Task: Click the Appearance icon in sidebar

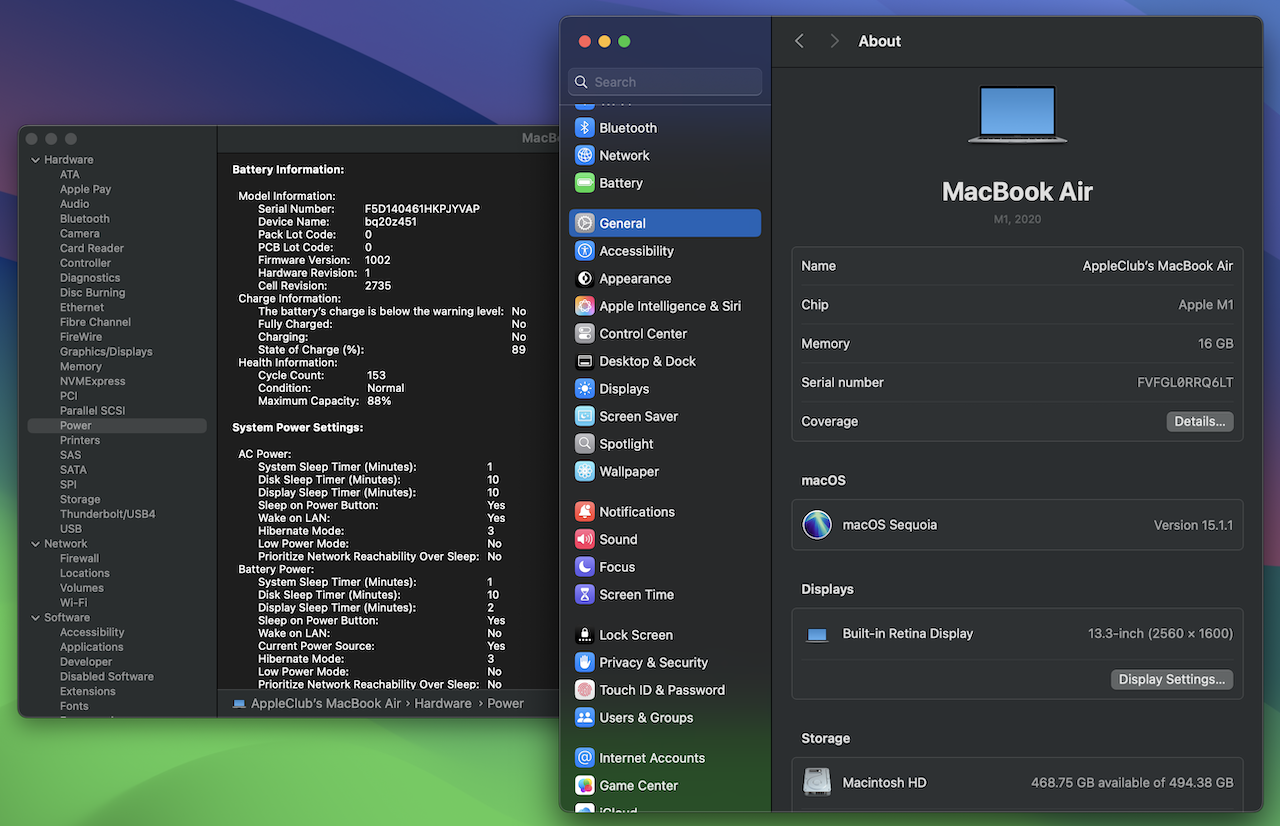Action: [x=585, y=278]
